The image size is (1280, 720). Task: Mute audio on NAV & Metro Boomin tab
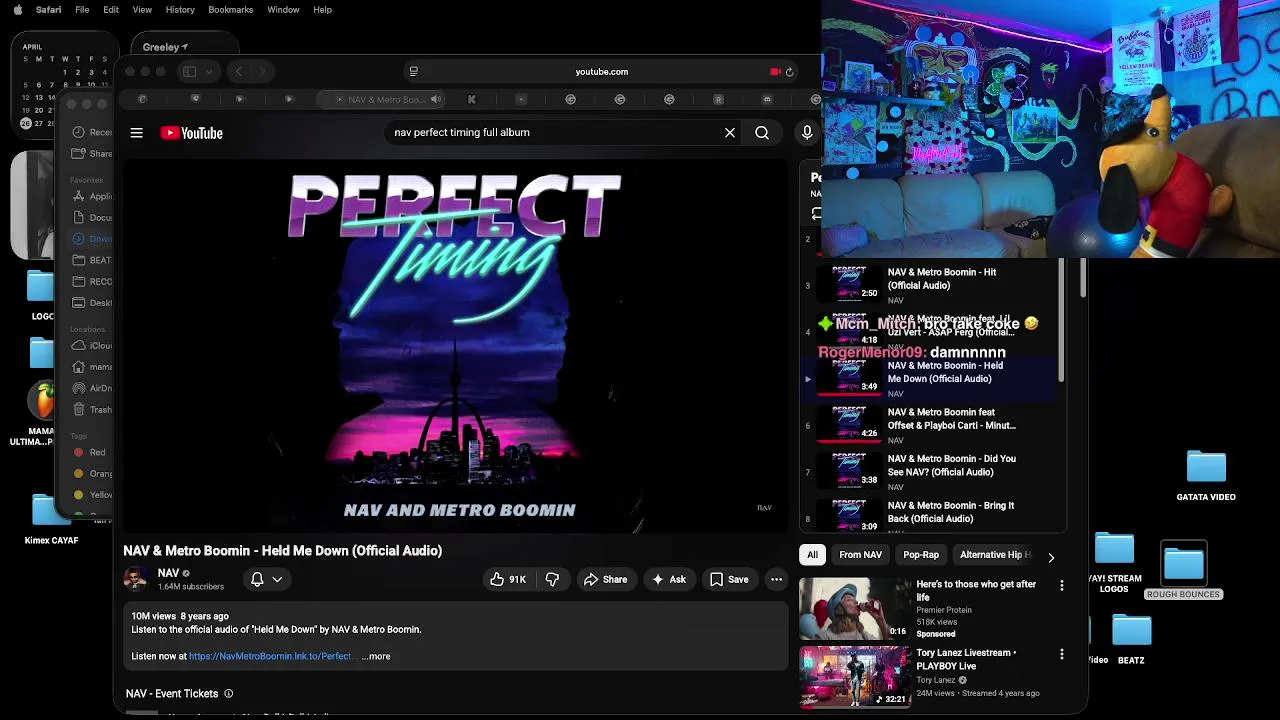click(x=436, y=99)
